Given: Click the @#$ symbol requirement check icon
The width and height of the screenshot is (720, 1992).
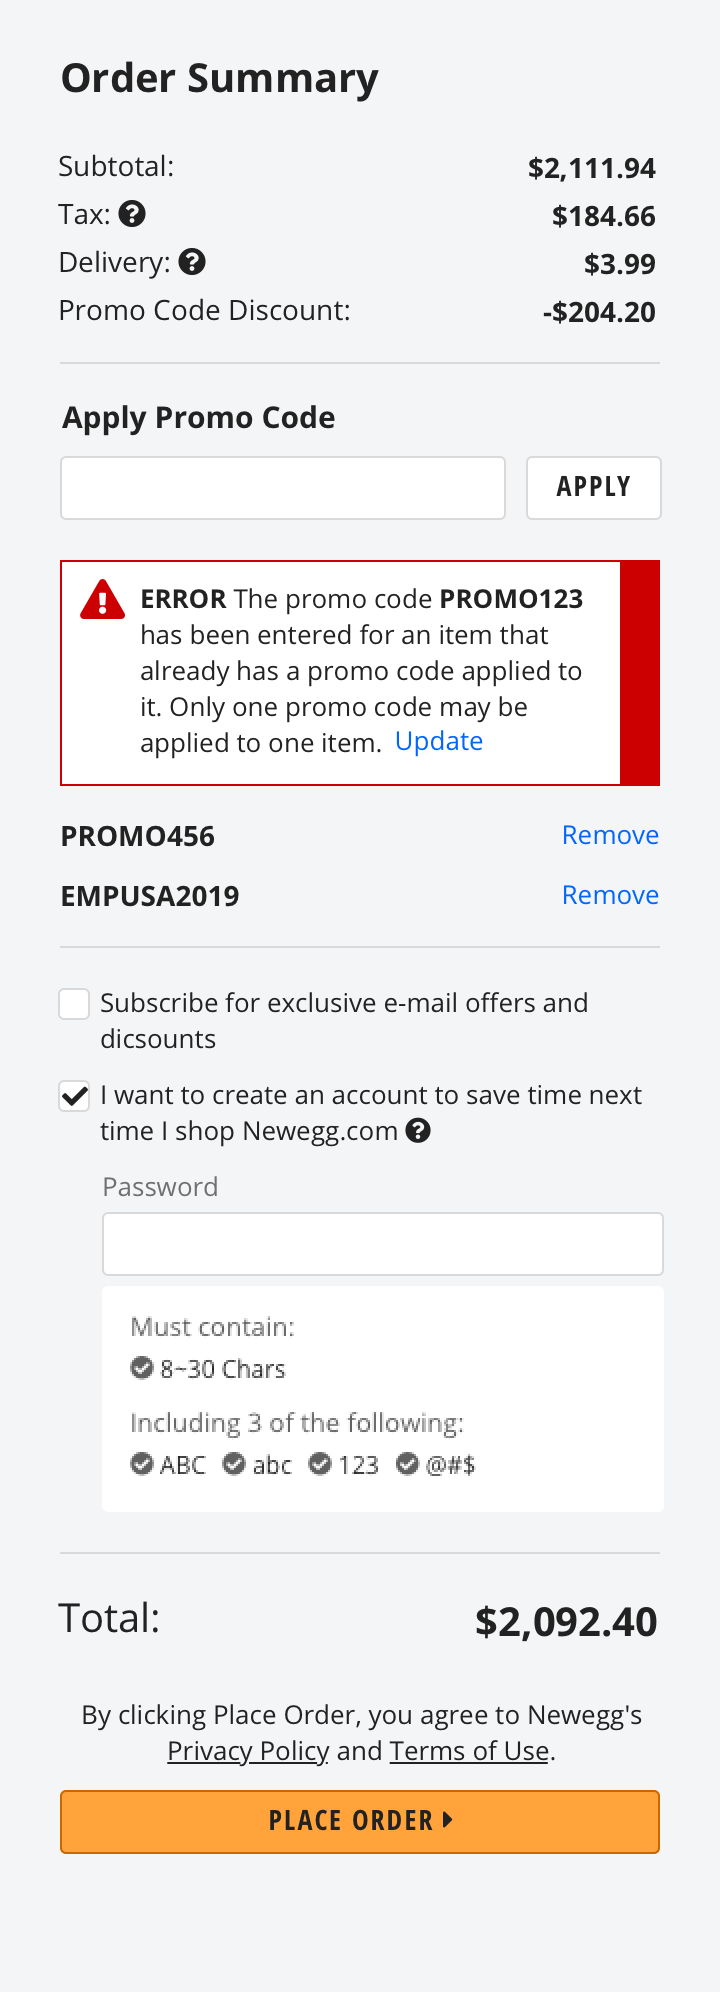Looking at the screenshot, I should point(407,1464).
